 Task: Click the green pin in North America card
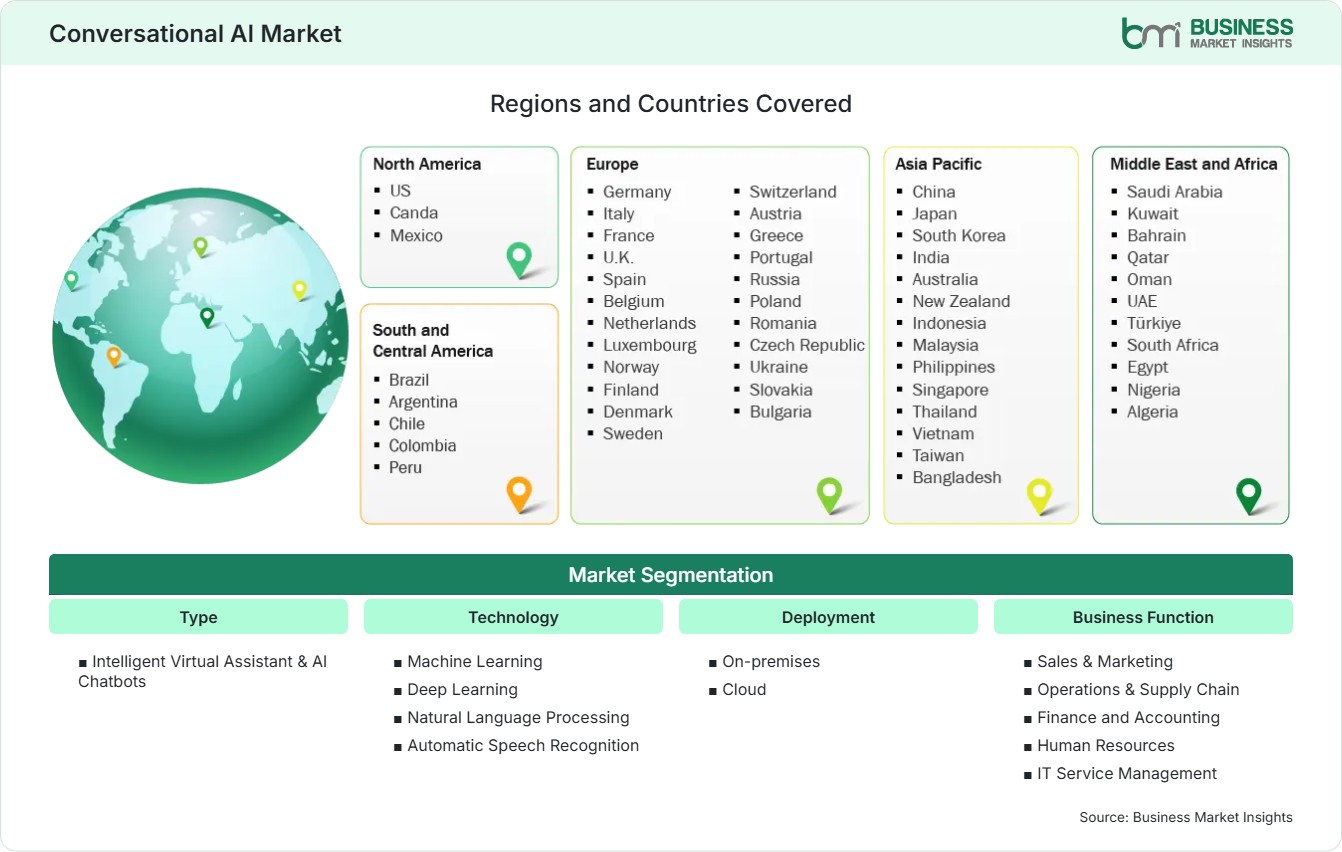[519, 260]
